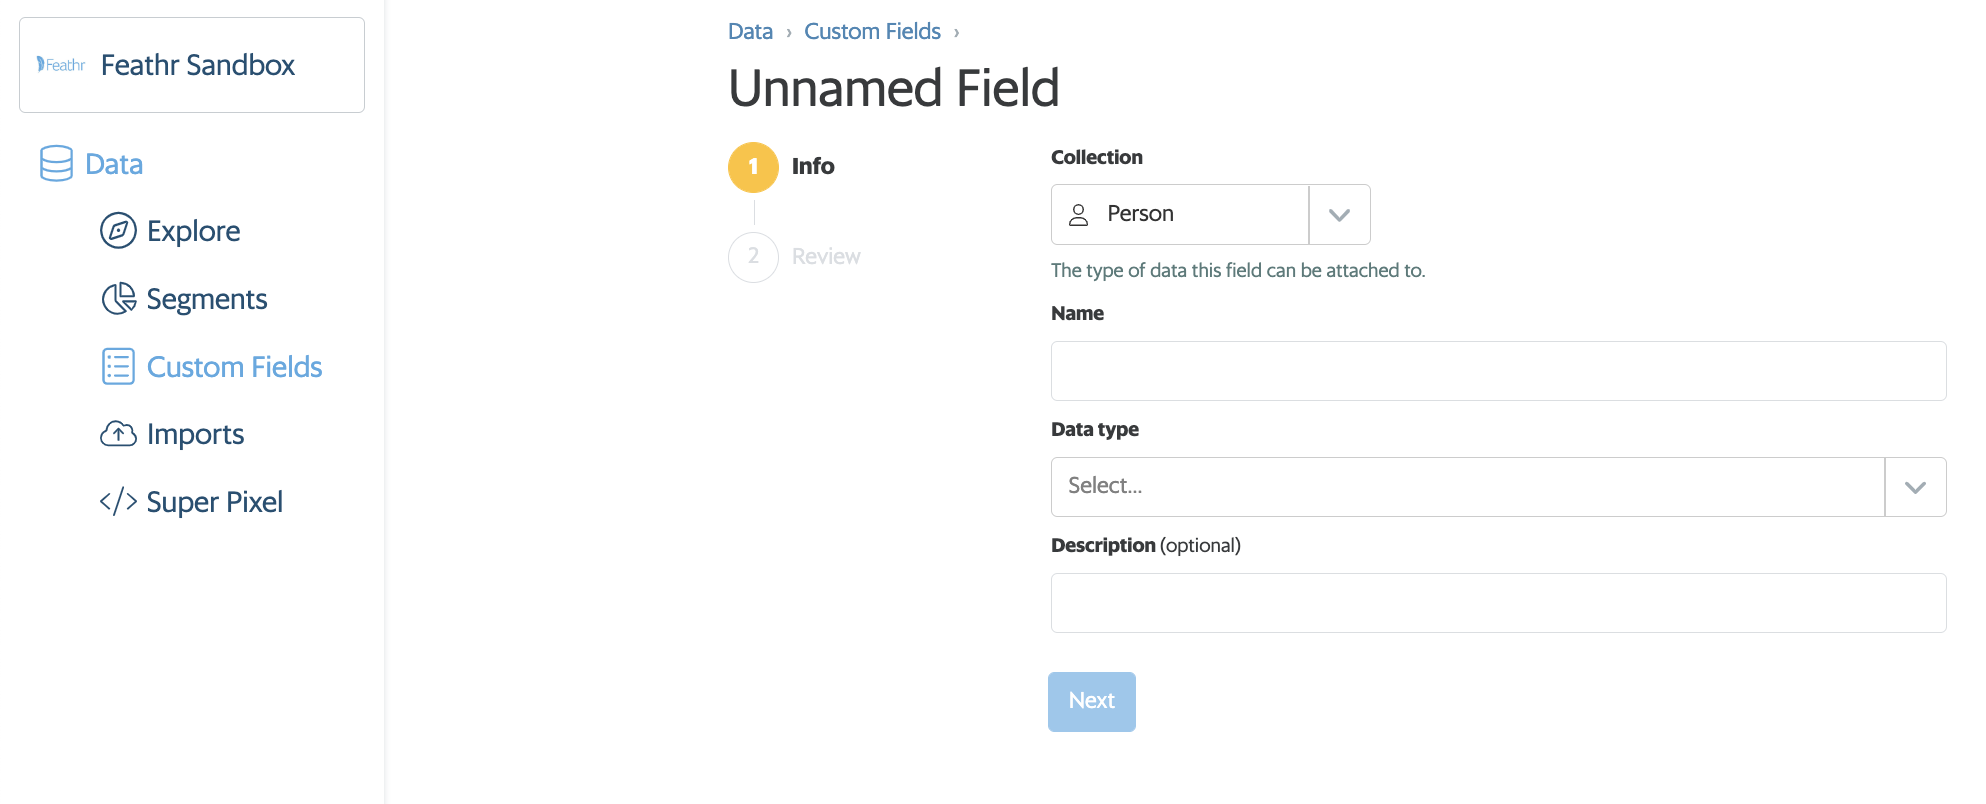Open the Imports page

pyautogui.click(x=195, y=434)
